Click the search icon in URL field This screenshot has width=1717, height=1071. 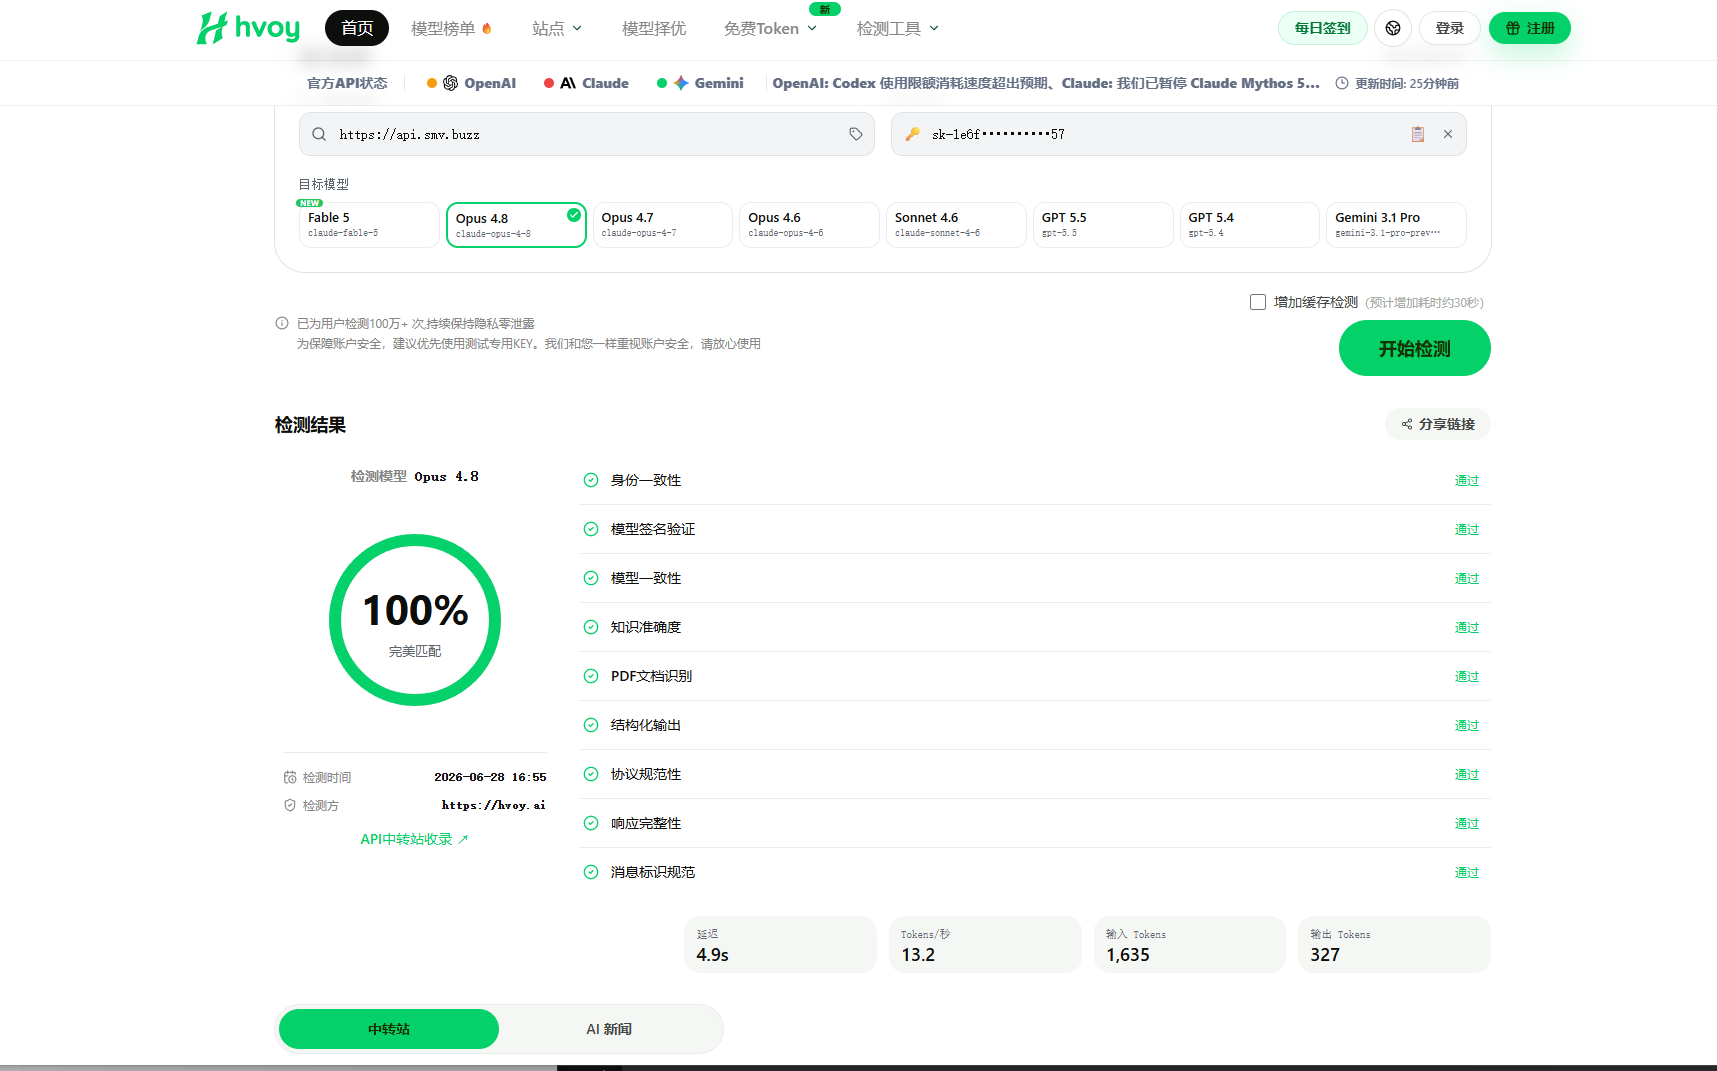tap(319, 134)
